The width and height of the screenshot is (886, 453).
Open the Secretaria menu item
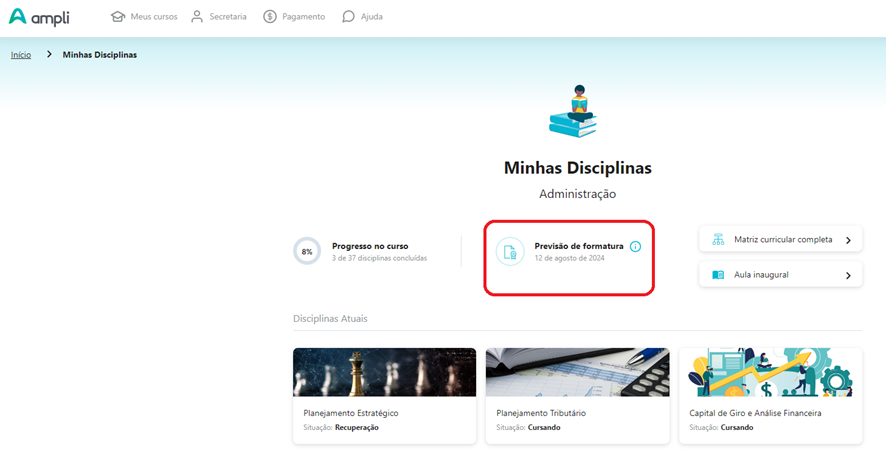coord(219,16)
